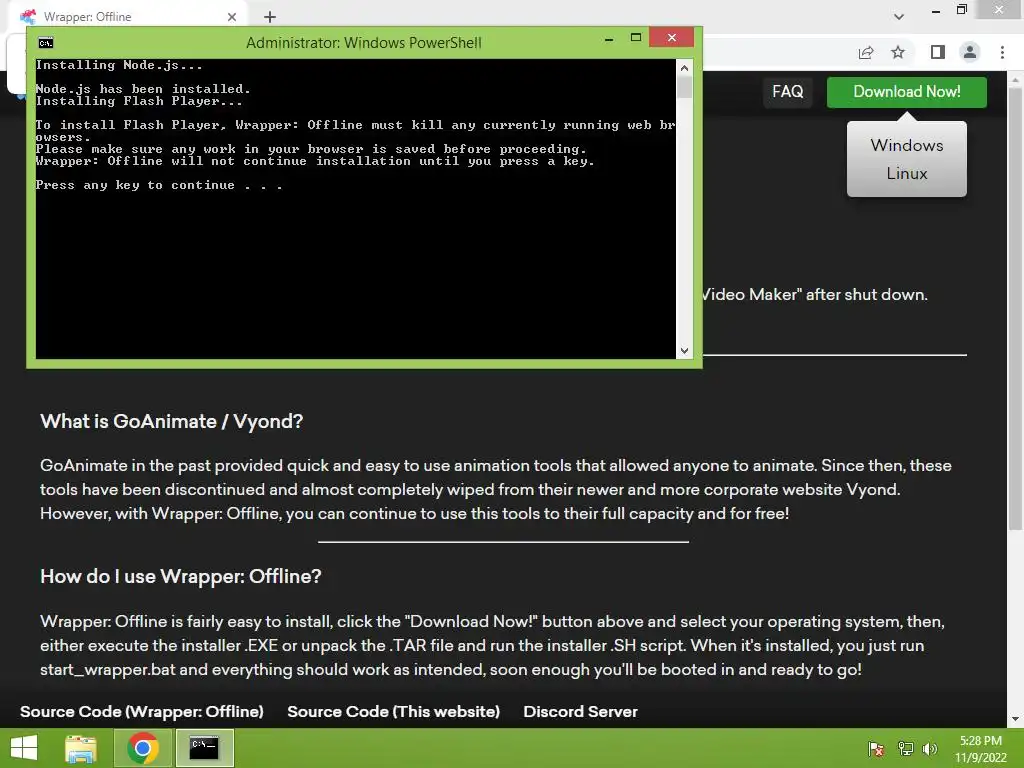Restore down the Chrome window

click(x=961, y=10)
